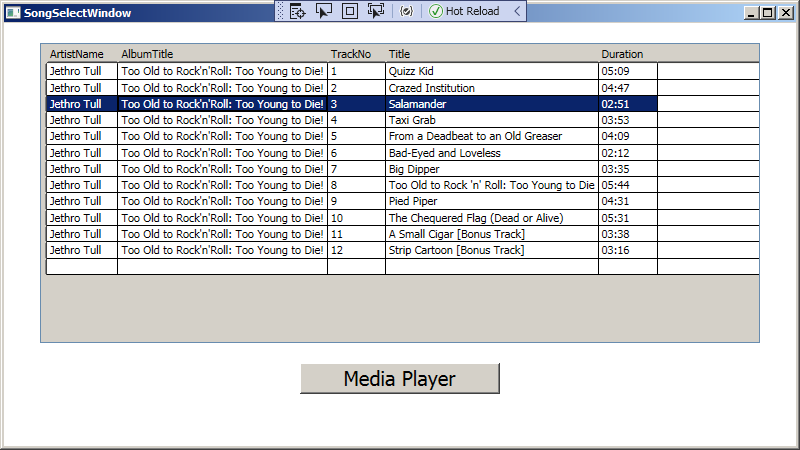Click duration cell 04:31
Image resolution: width=800 pixels, height=450 pixels.
tap(628, 201)
